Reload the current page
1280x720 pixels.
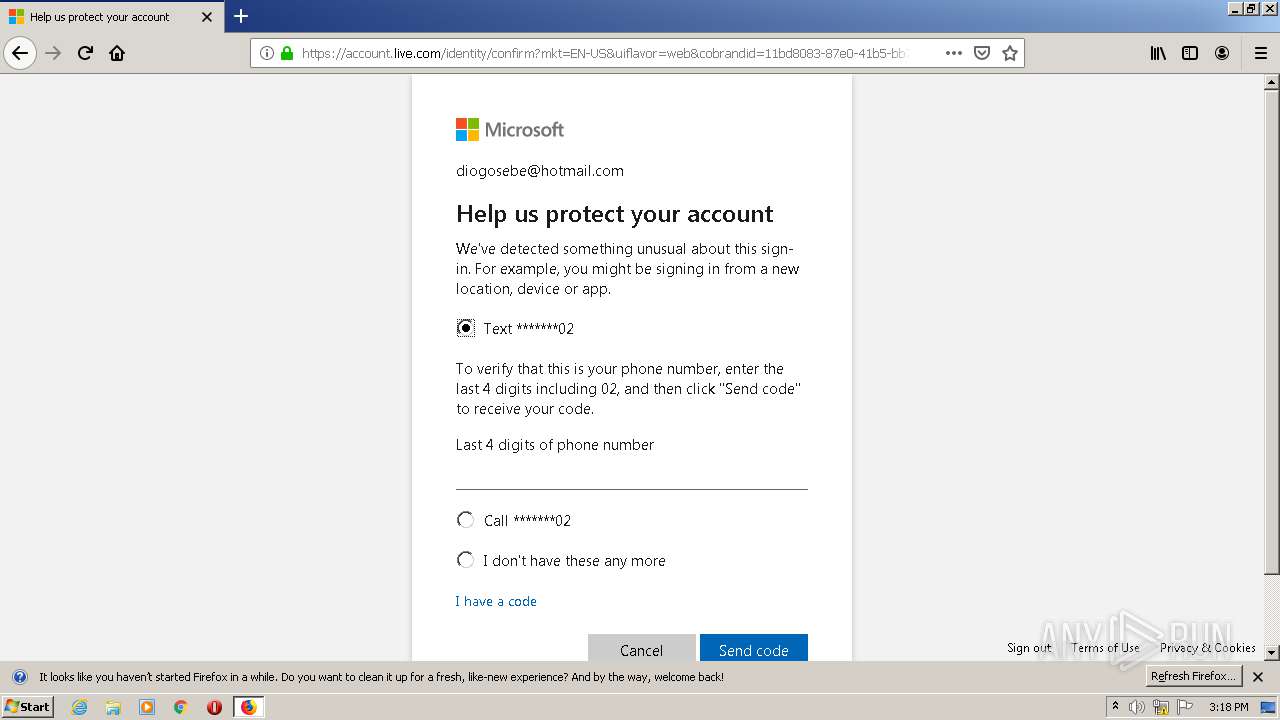pyautogui.click(x=85, y=53)
